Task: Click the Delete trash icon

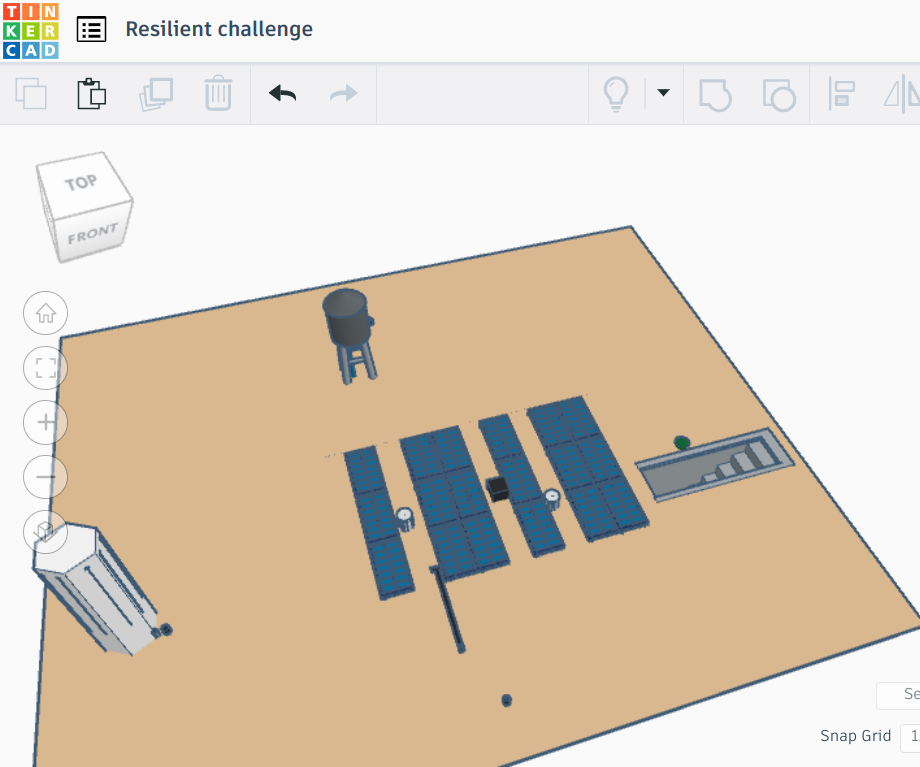Action: coord(218,93)
